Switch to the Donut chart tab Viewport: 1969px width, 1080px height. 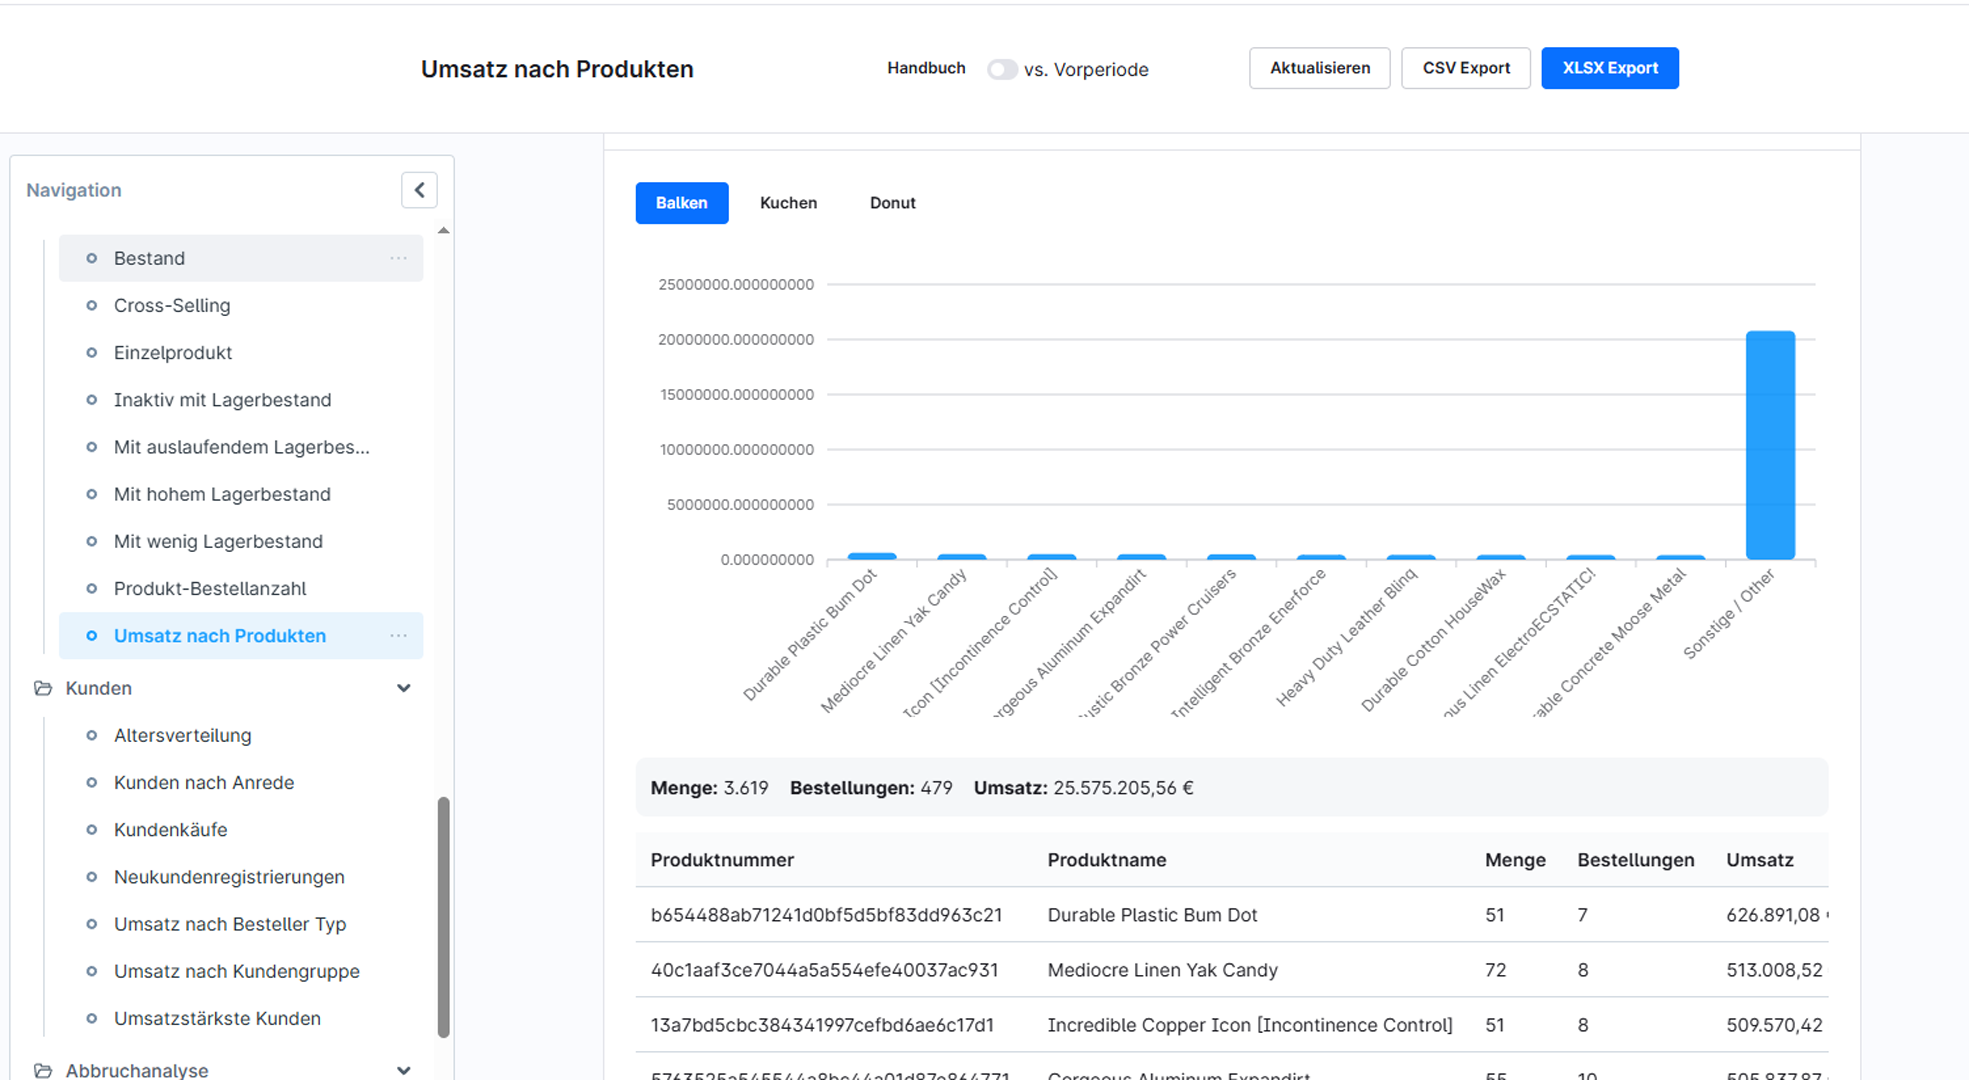click(x=893, y=203)
